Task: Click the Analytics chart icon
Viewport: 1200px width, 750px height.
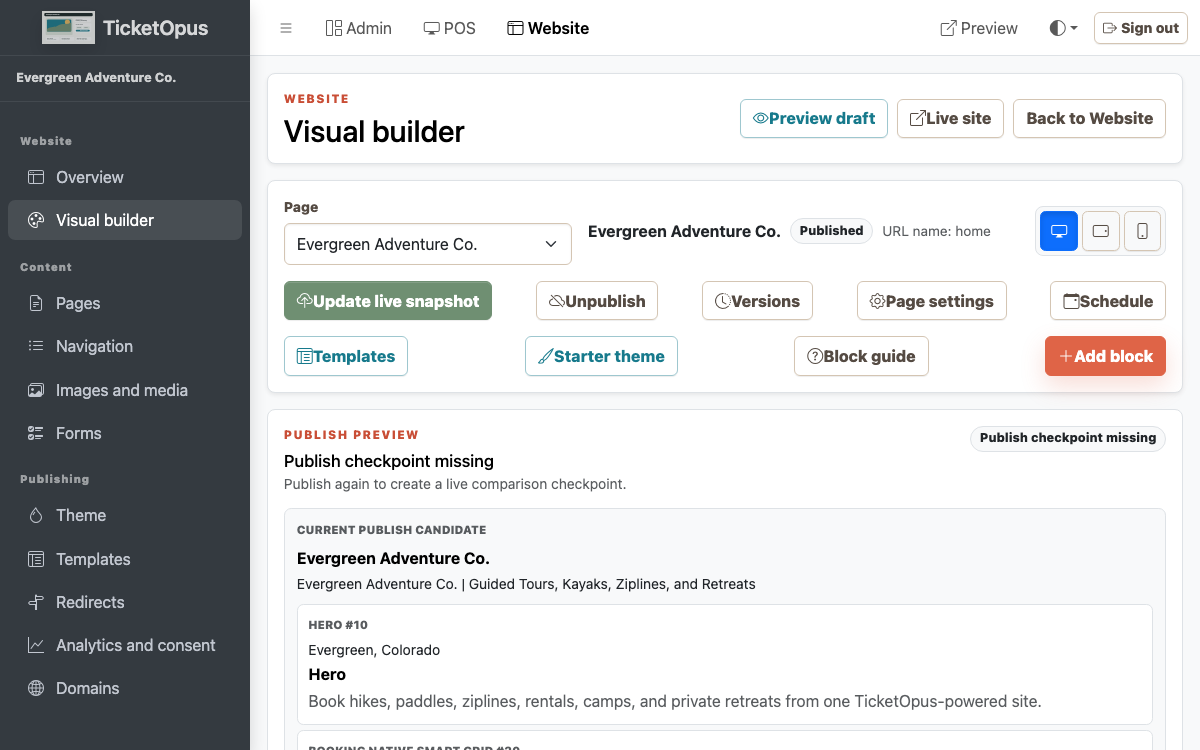Action: tap(36, 645)
